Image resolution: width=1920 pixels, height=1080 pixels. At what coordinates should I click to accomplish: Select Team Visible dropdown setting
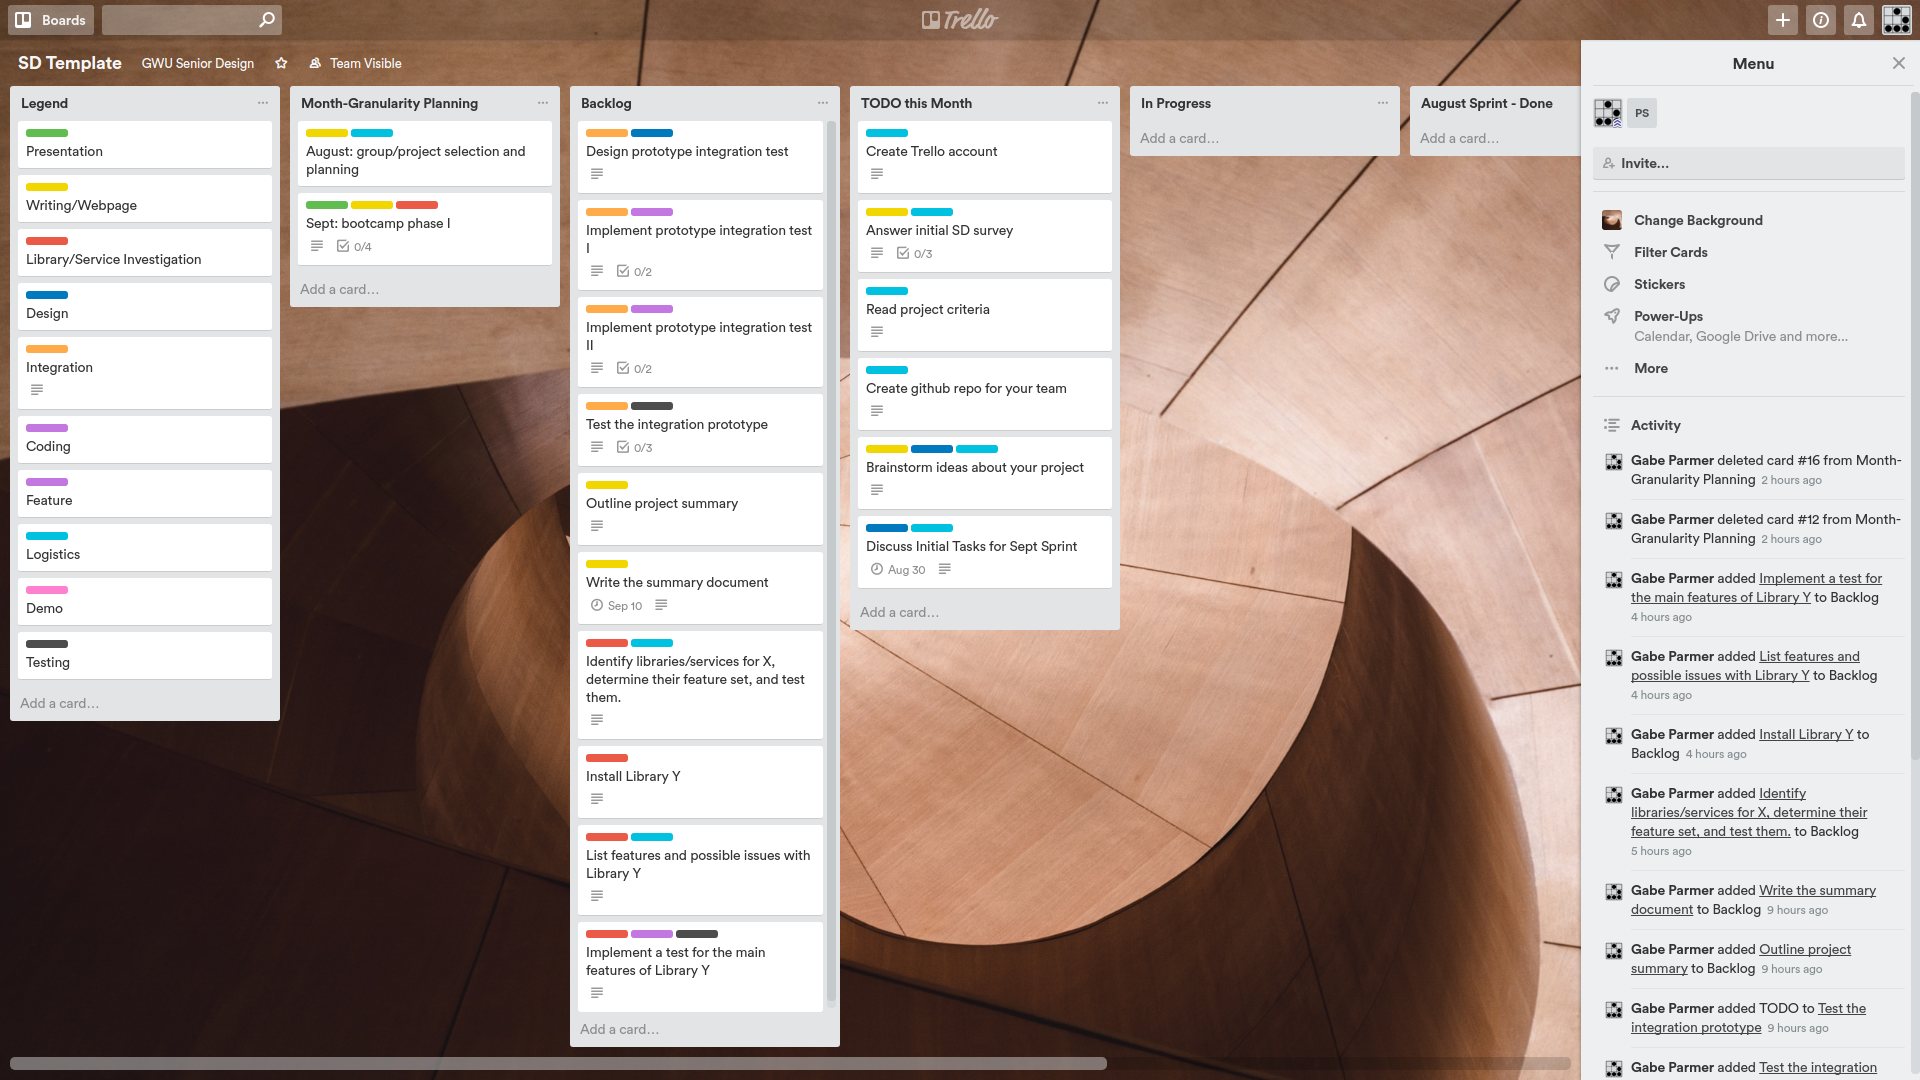(355, 62)
